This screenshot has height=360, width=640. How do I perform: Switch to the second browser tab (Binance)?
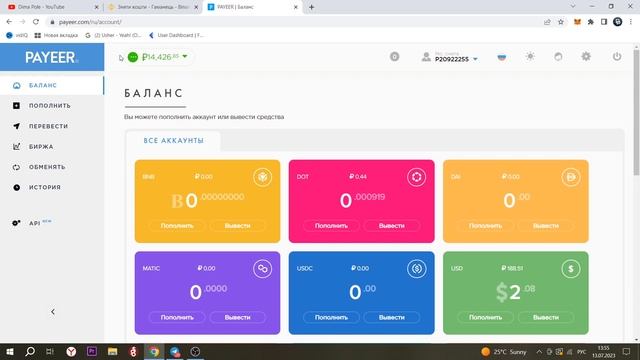(x=152, y=7)
